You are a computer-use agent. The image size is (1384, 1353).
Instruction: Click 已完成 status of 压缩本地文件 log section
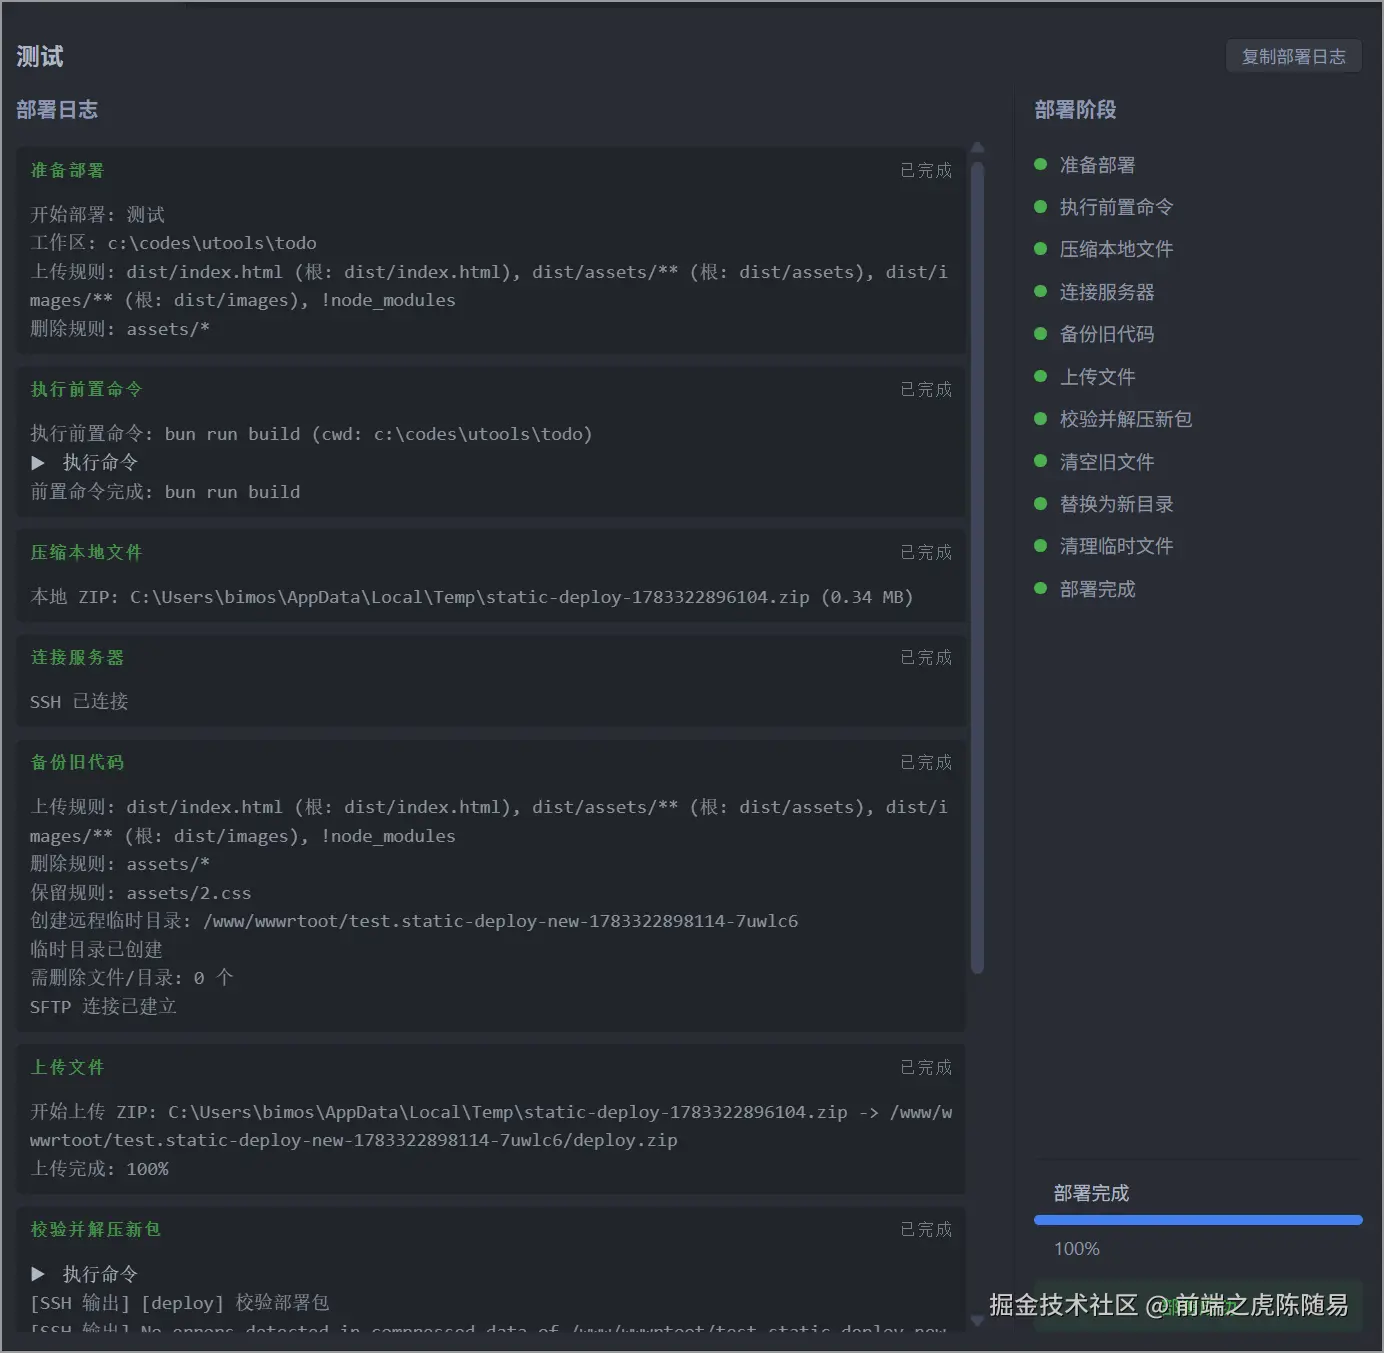coord(926,552)
